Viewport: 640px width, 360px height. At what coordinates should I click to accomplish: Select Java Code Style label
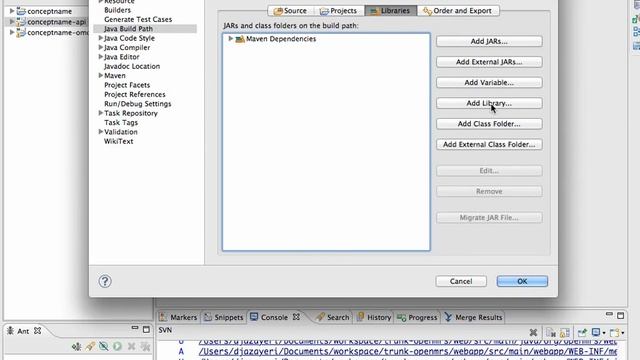point(129,38)
